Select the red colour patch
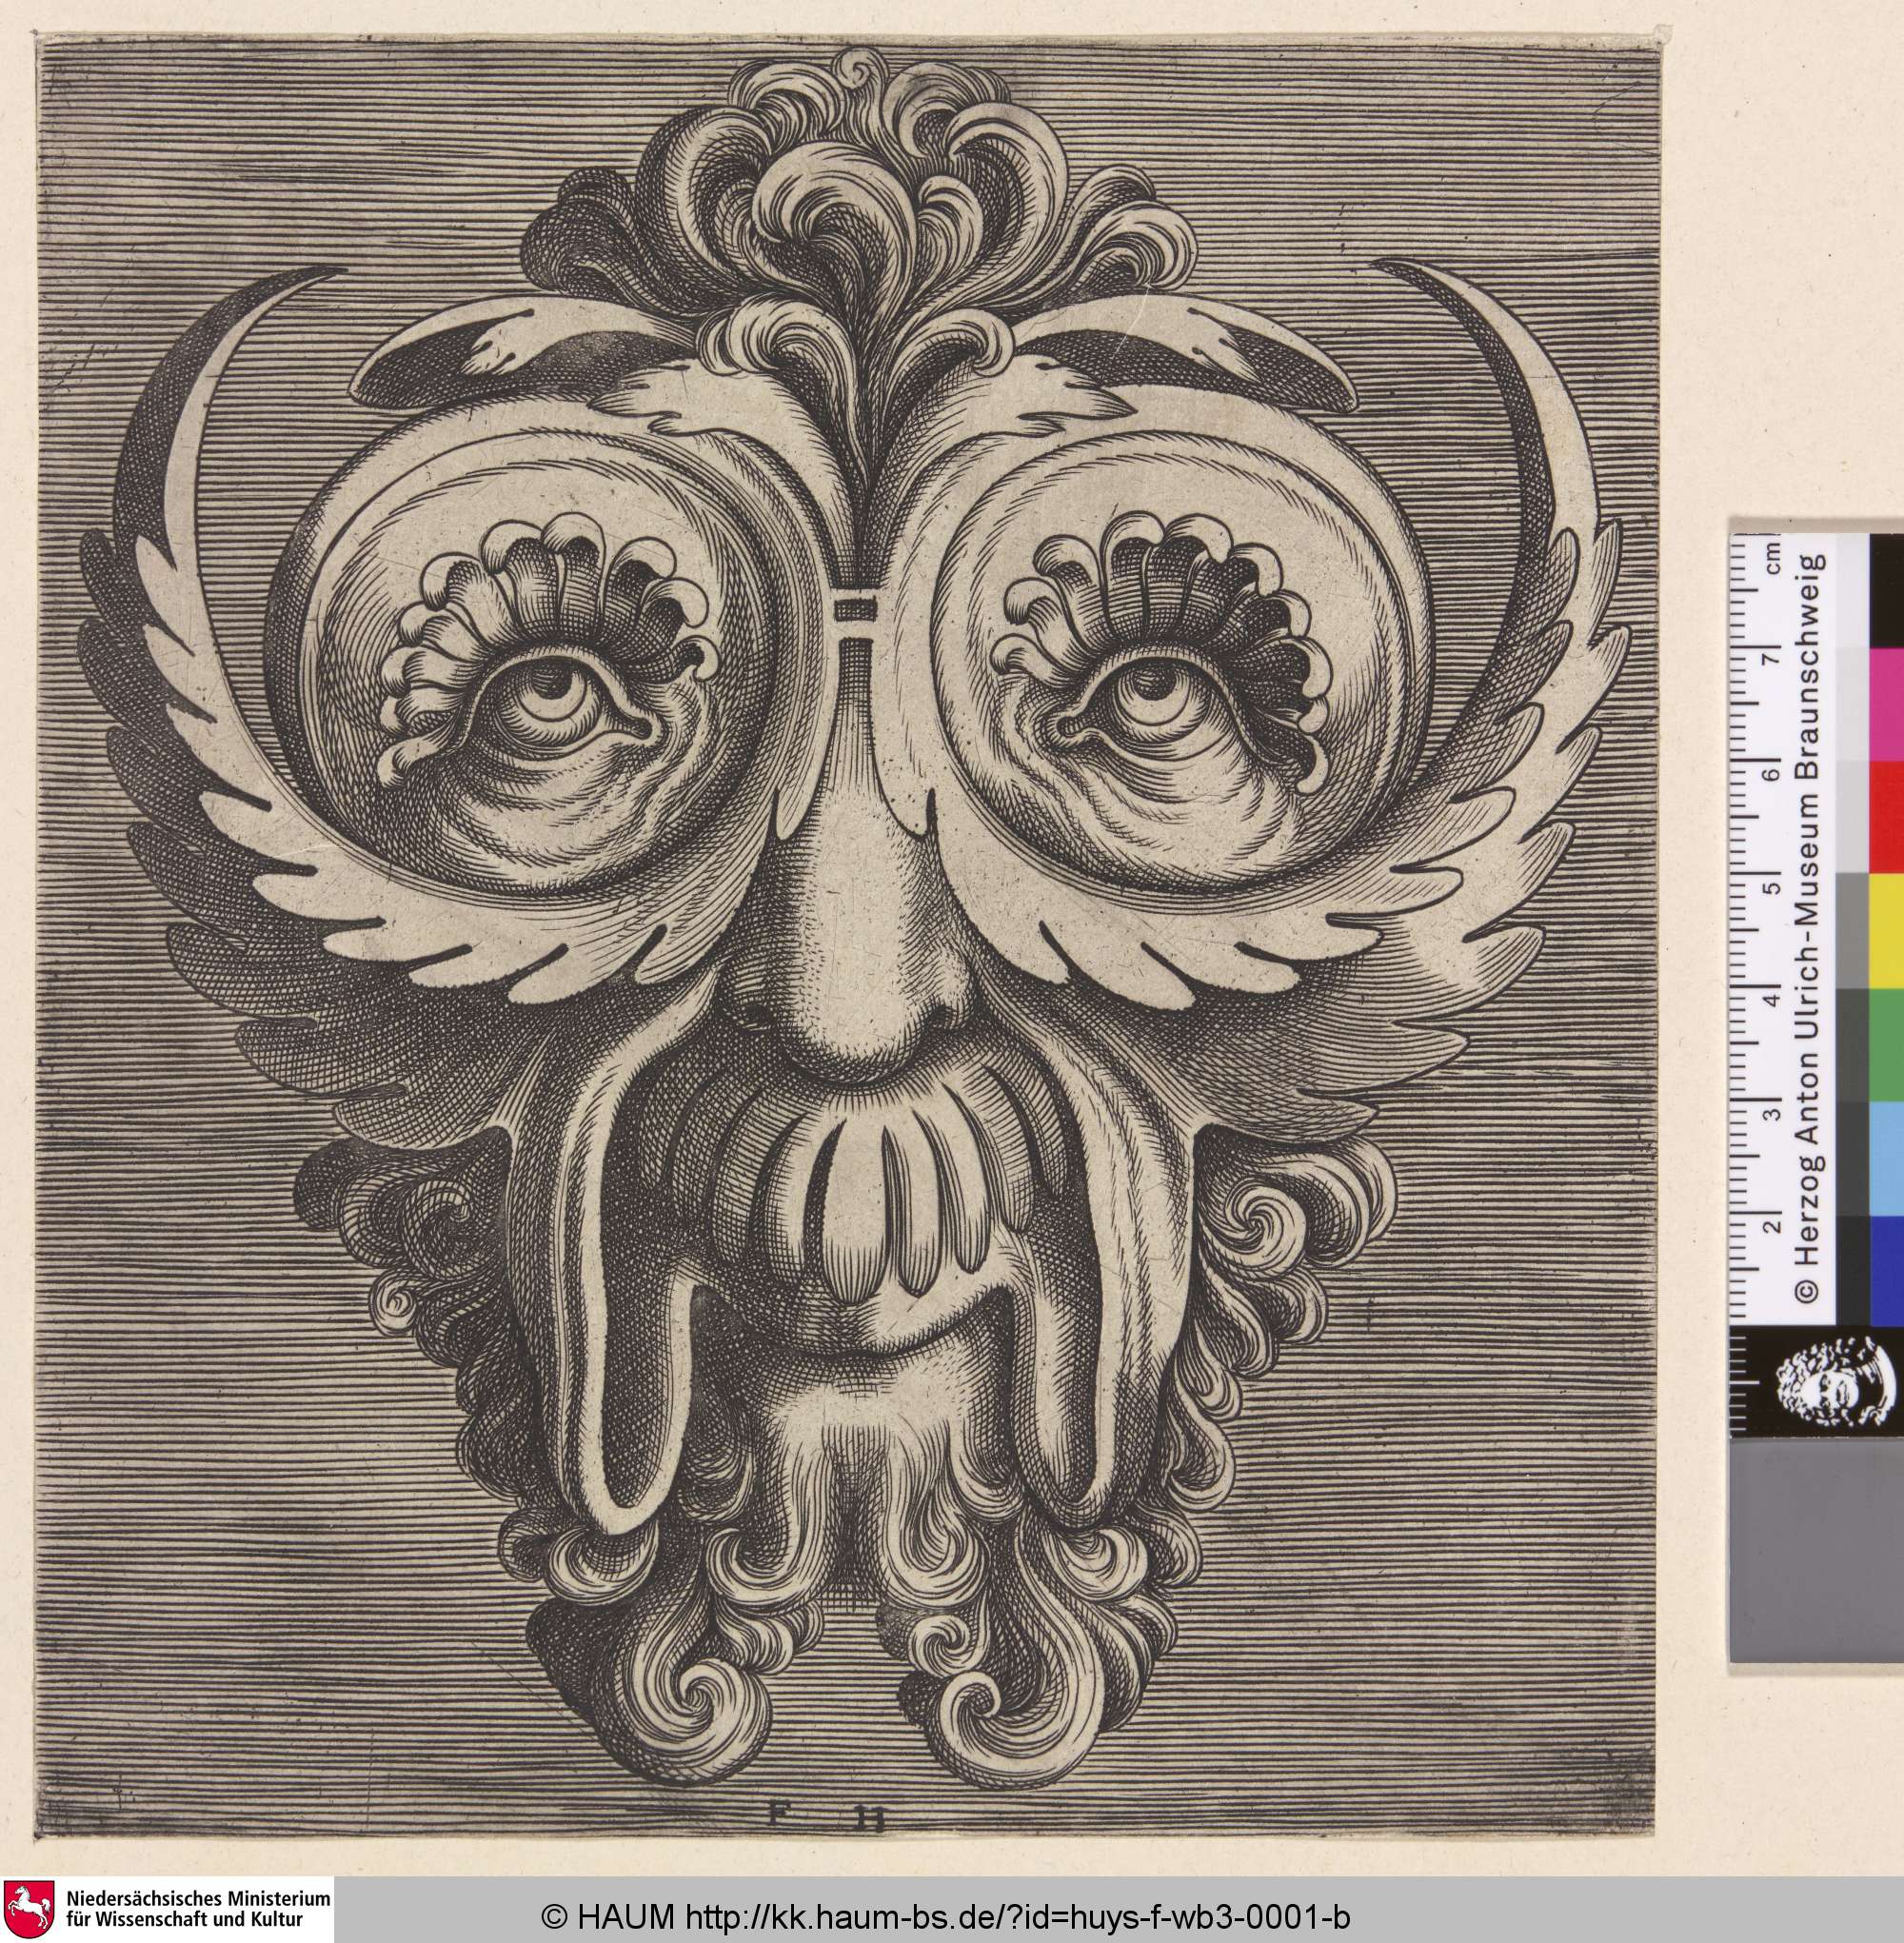 pyautogui.click(x=1885, y=816)
